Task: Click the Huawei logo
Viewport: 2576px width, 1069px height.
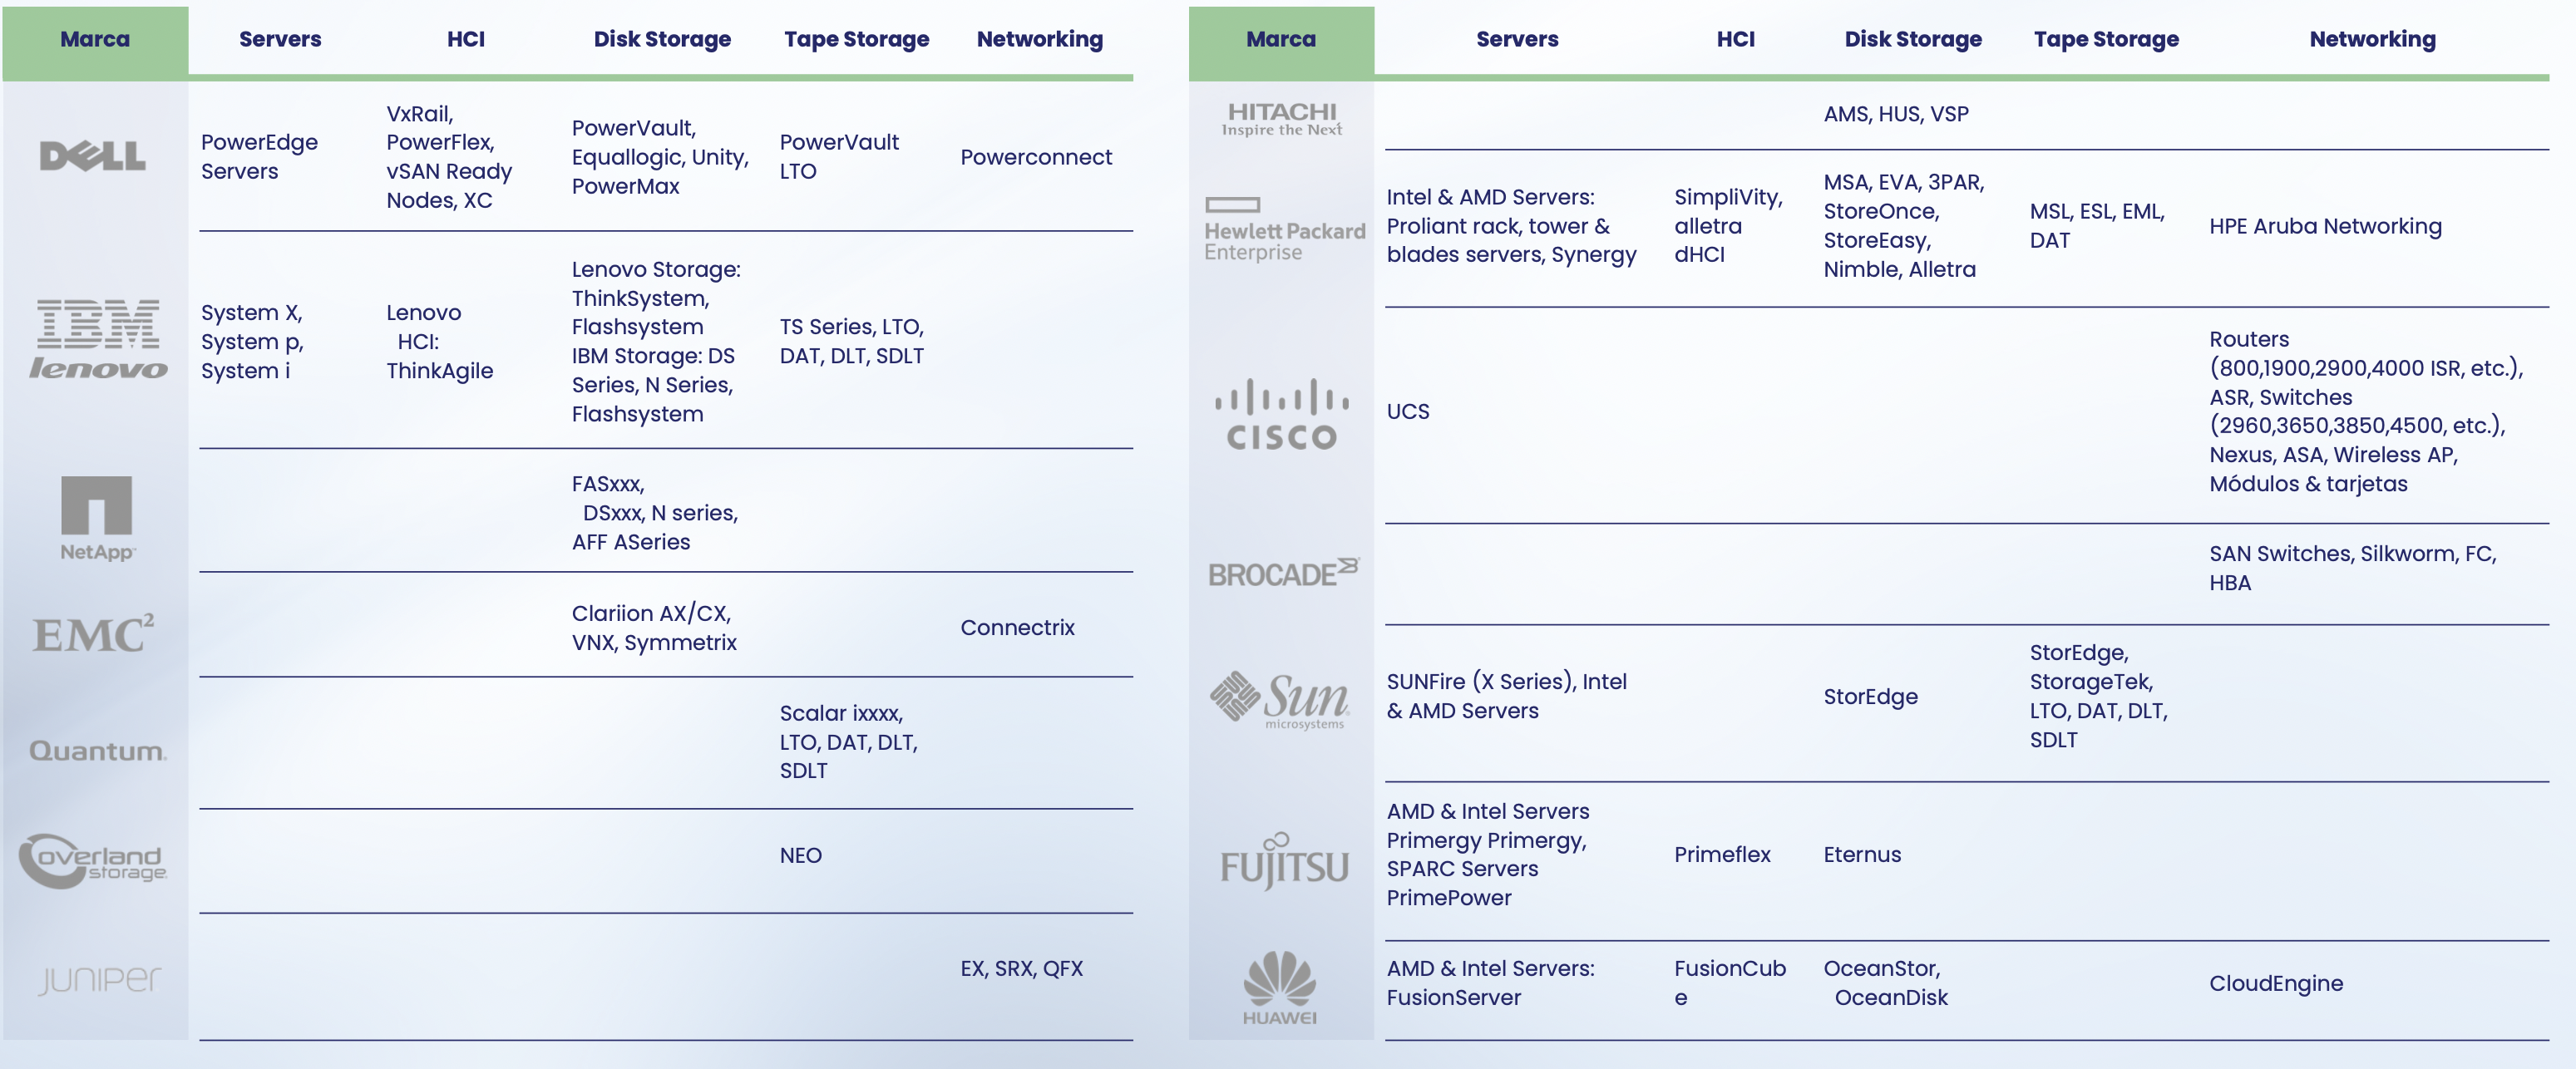Action: click(x=1280, y=987)
